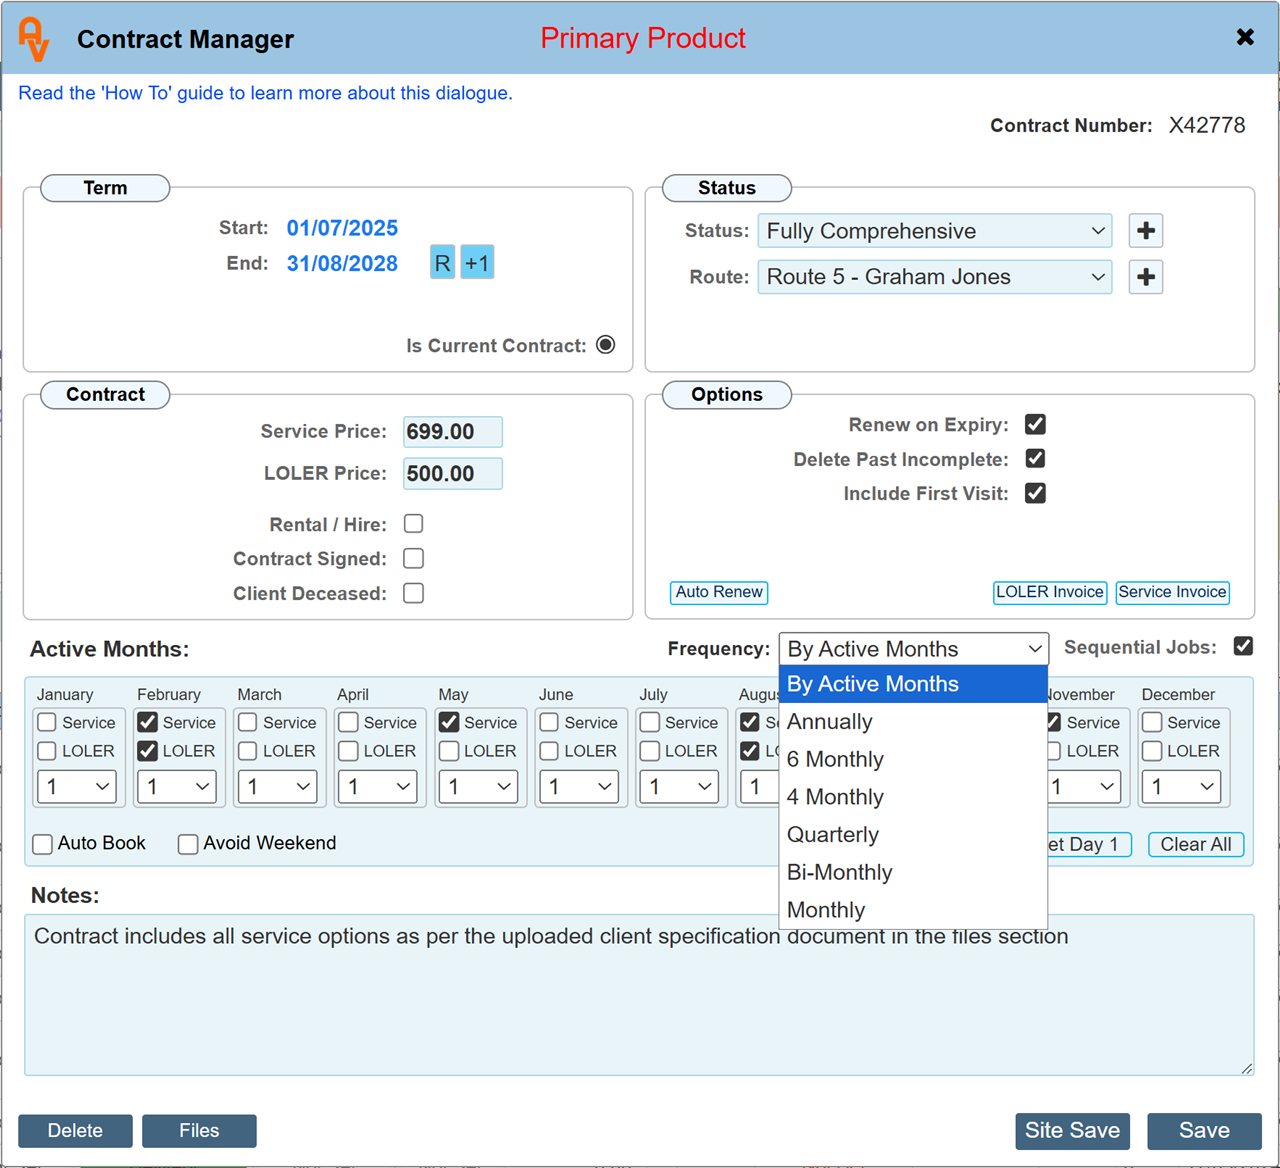Enable Avoid Weekend checkbox
Viewport: 1280px width, 1168px height.
point(188,844)
